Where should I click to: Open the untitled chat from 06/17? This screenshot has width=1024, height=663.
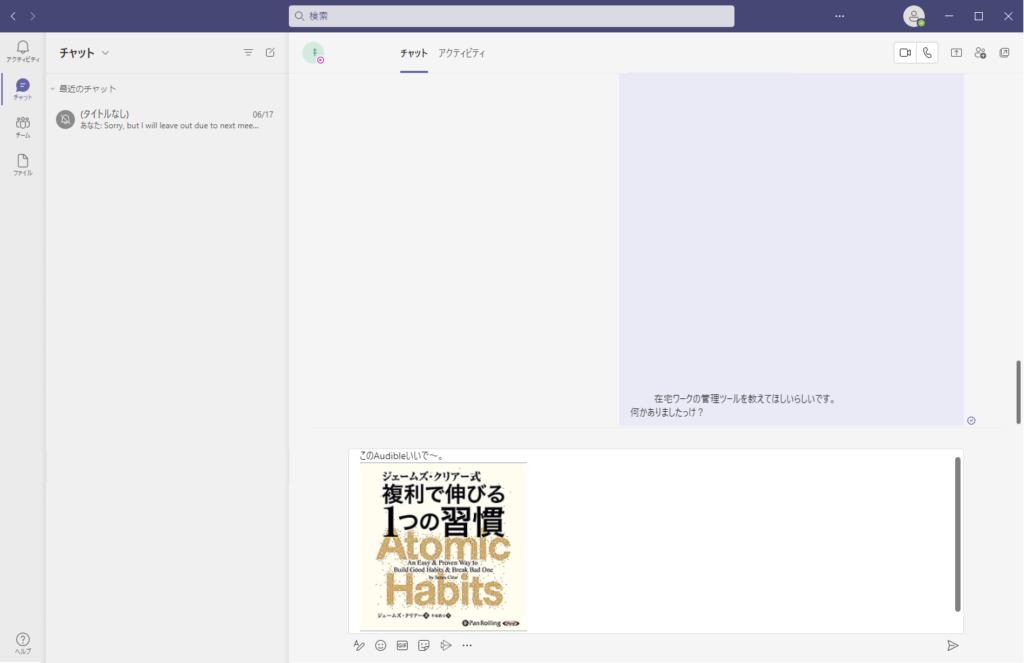[167, 120]
